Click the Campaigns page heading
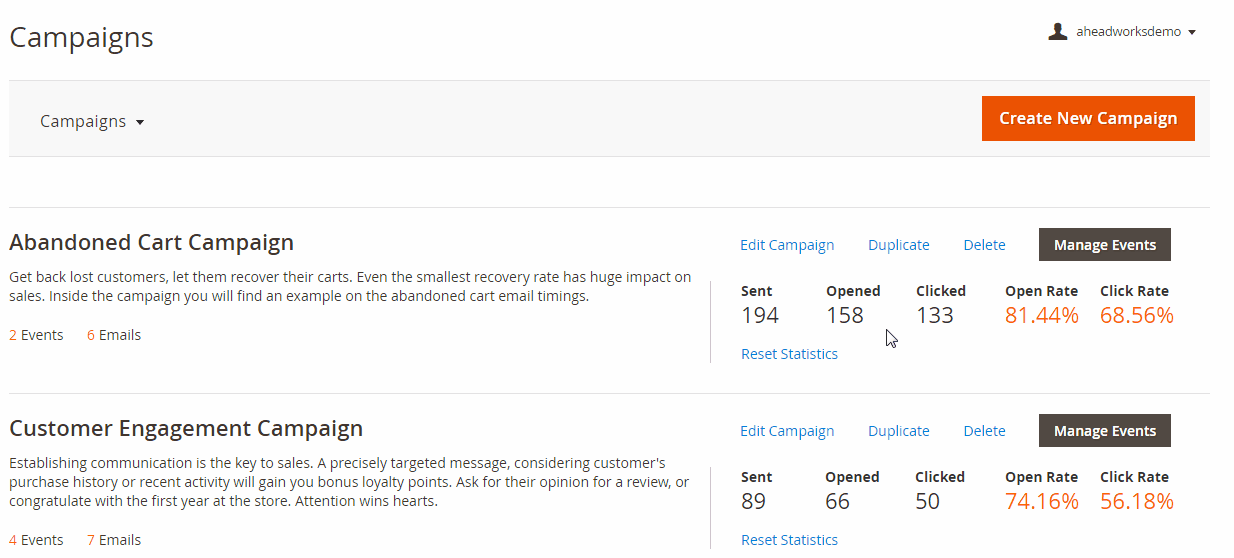This screenshot has height=558, width=1234. pos(81,38)
